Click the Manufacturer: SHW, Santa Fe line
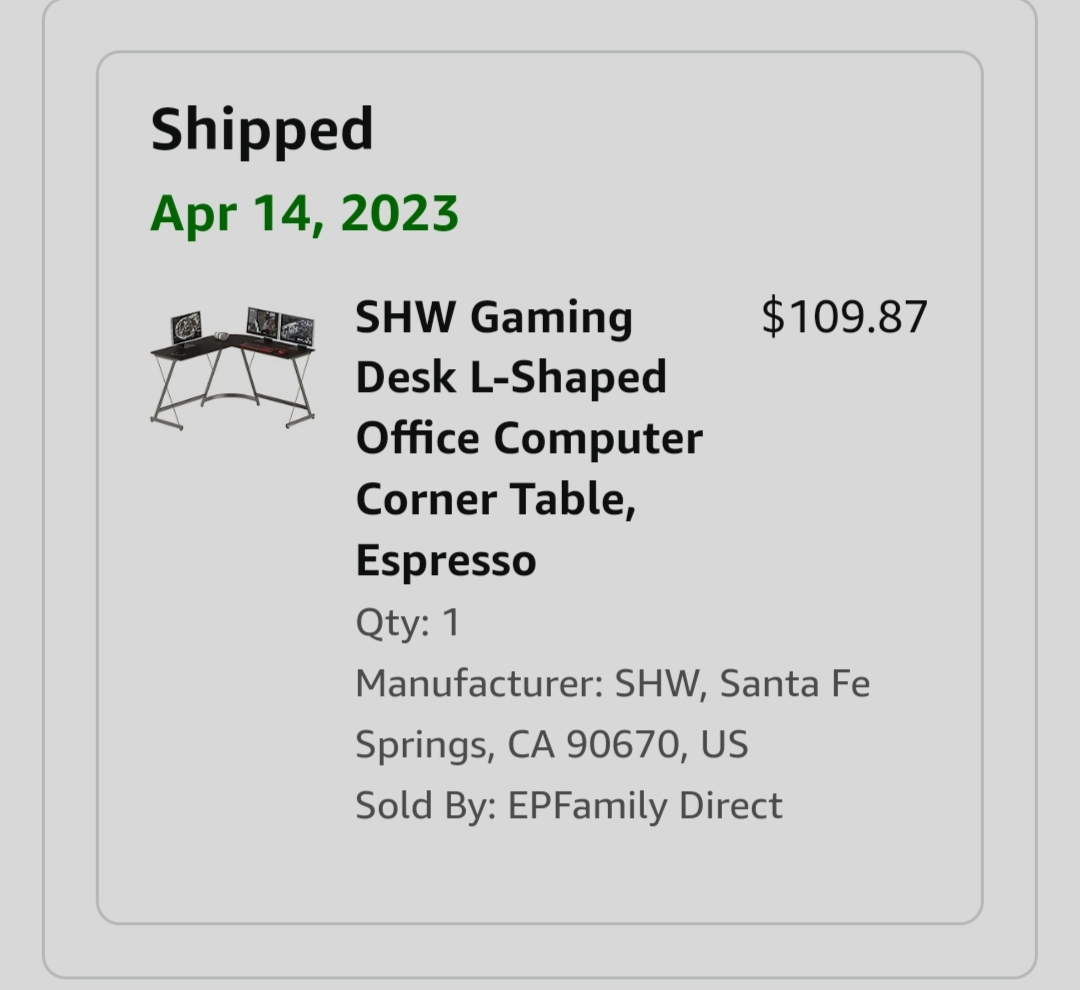Viewport: 1080px width, 990px height. click(x=613, y=683)
